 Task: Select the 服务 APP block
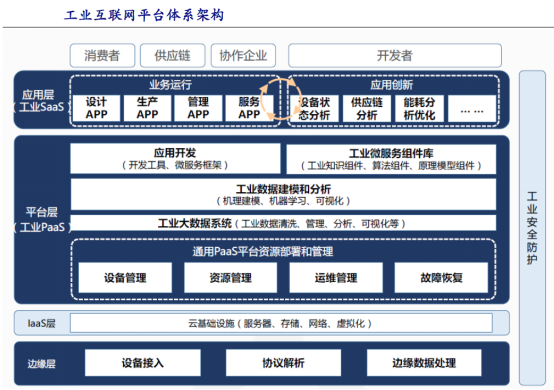[x=249, y=108]
